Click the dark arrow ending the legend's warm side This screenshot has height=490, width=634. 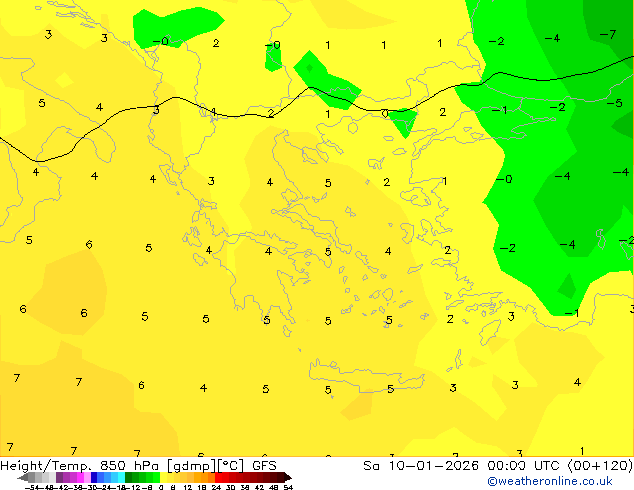click(x=288, y=477)
